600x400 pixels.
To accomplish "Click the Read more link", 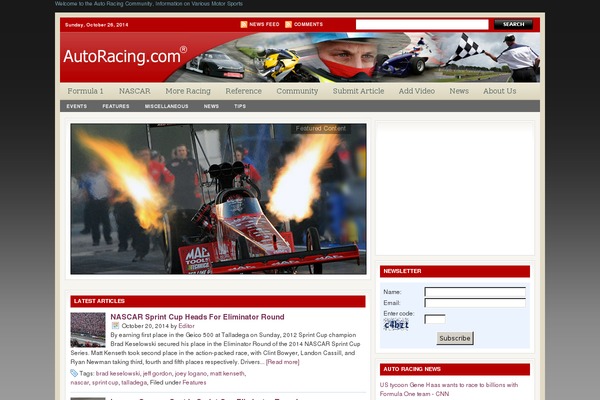I will pyautogui.click(x=282, y=362).
